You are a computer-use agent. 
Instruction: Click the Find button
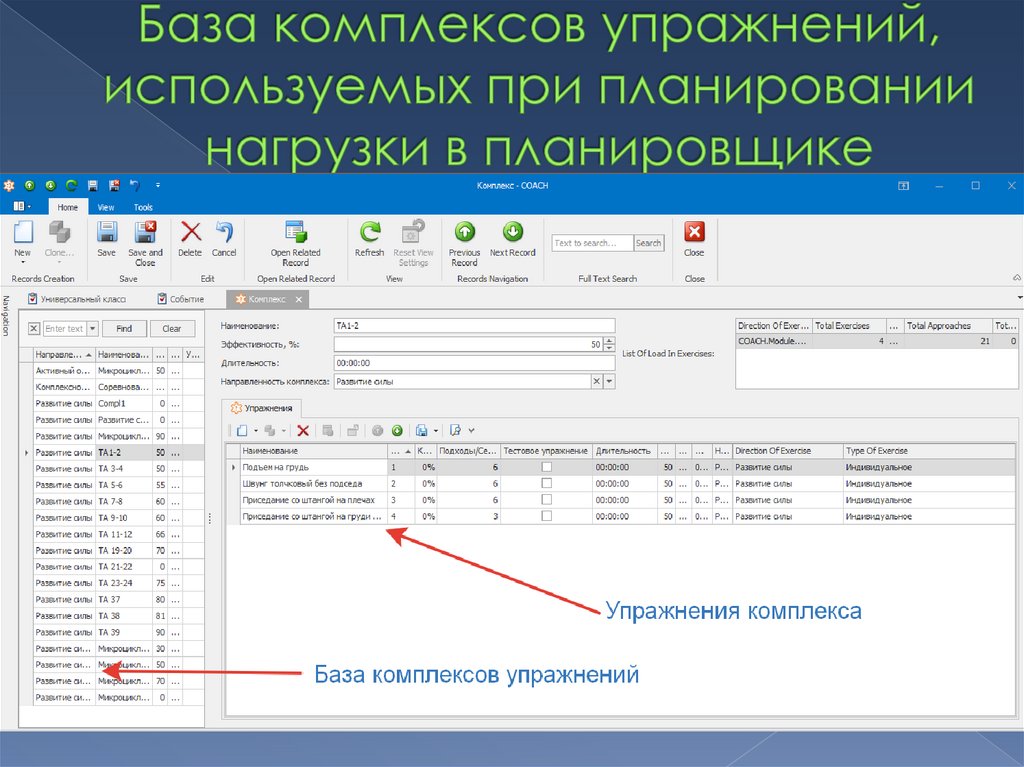click(124, 329)
